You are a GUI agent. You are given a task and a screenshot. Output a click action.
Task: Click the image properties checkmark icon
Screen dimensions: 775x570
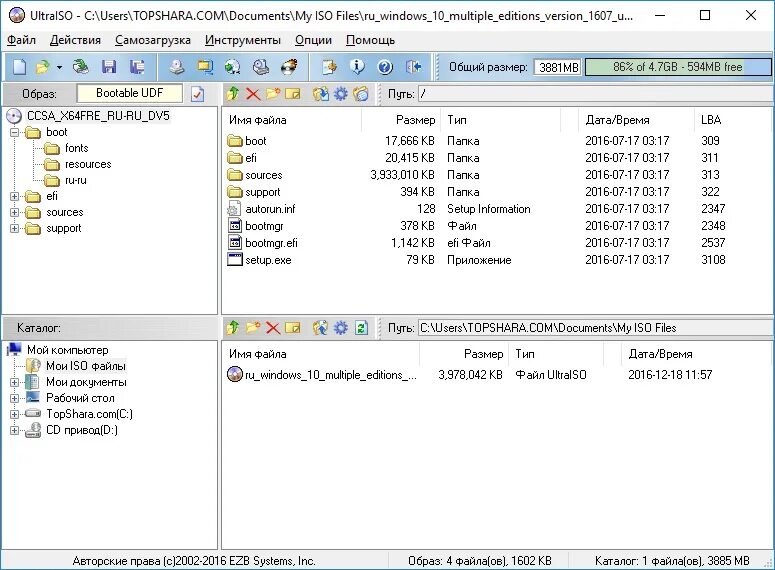tap(197, 93)
